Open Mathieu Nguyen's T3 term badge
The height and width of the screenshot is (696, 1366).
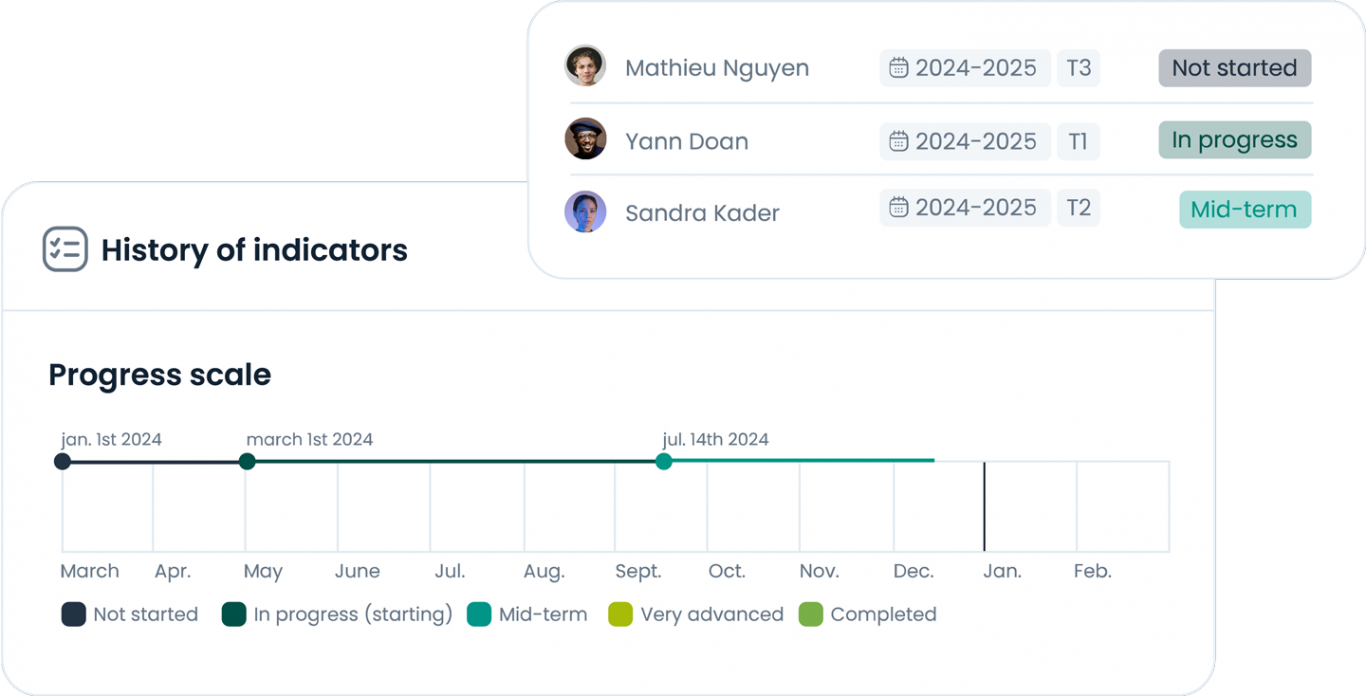[1078, 67]
